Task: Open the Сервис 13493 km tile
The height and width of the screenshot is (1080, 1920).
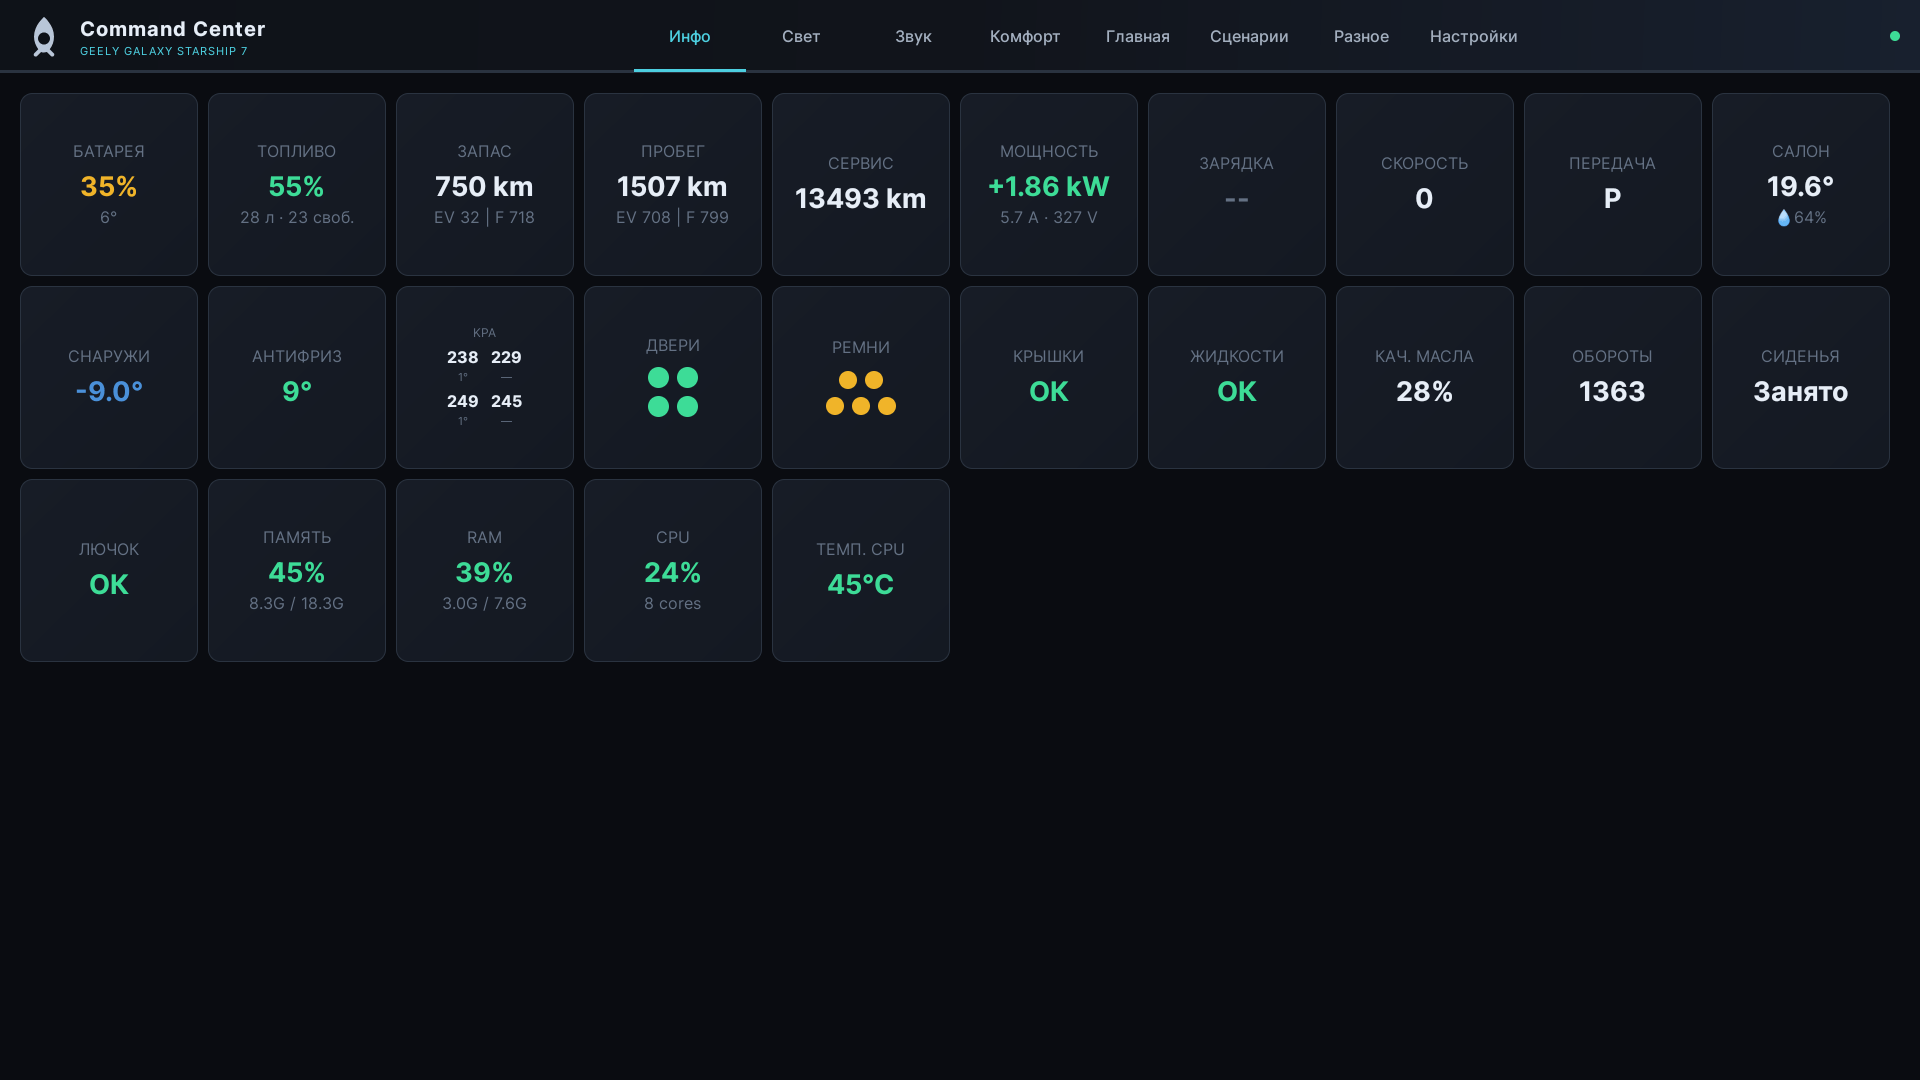Action: 860,185
